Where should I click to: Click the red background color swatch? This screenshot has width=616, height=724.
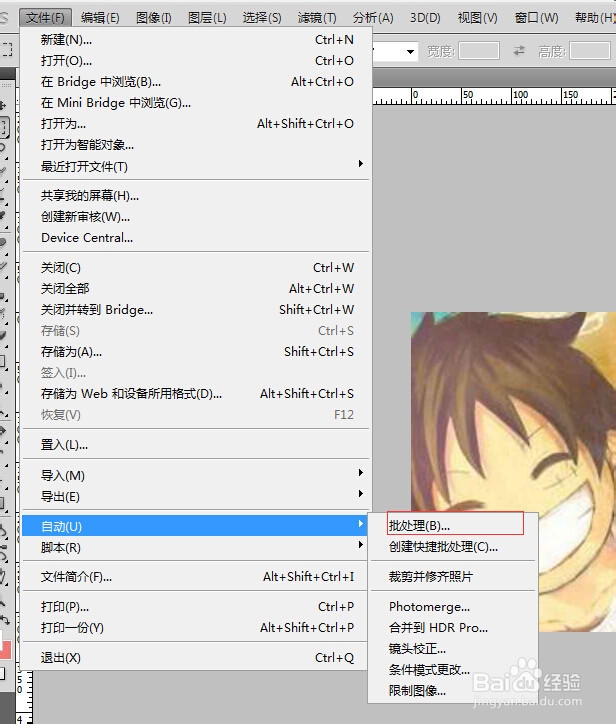point(5,650)
